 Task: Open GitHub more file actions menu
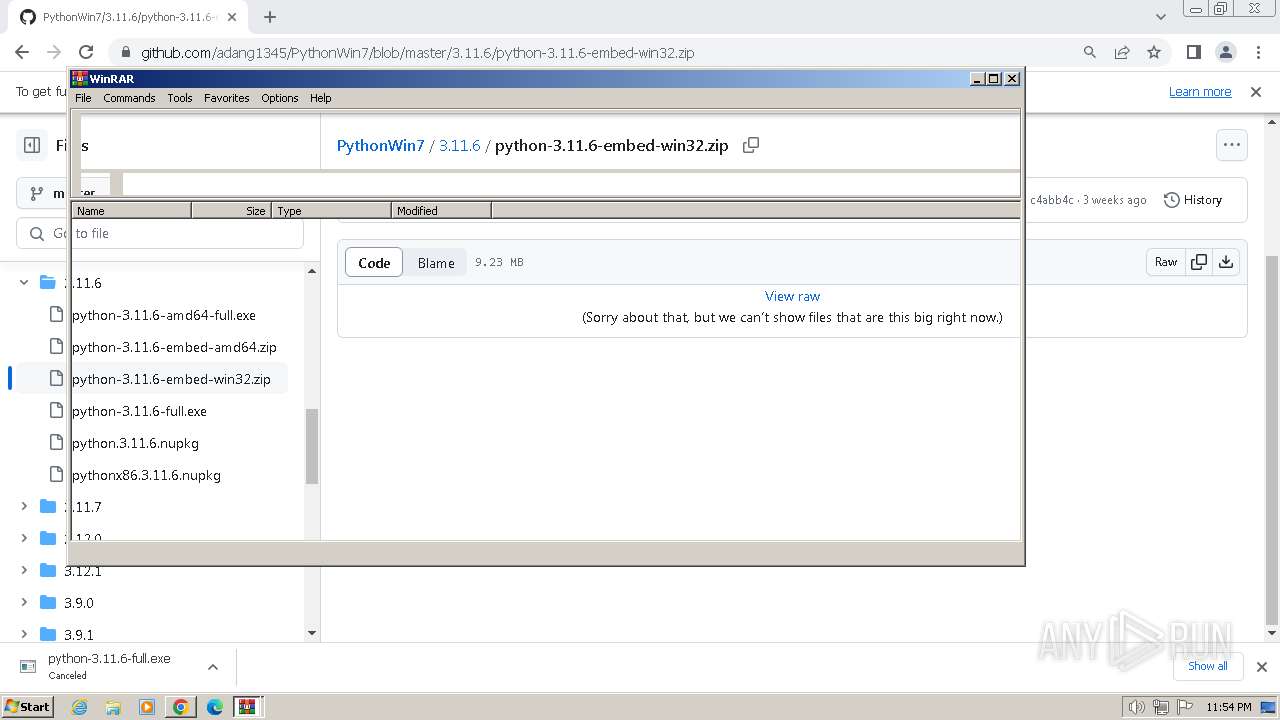coord(1232,145)
